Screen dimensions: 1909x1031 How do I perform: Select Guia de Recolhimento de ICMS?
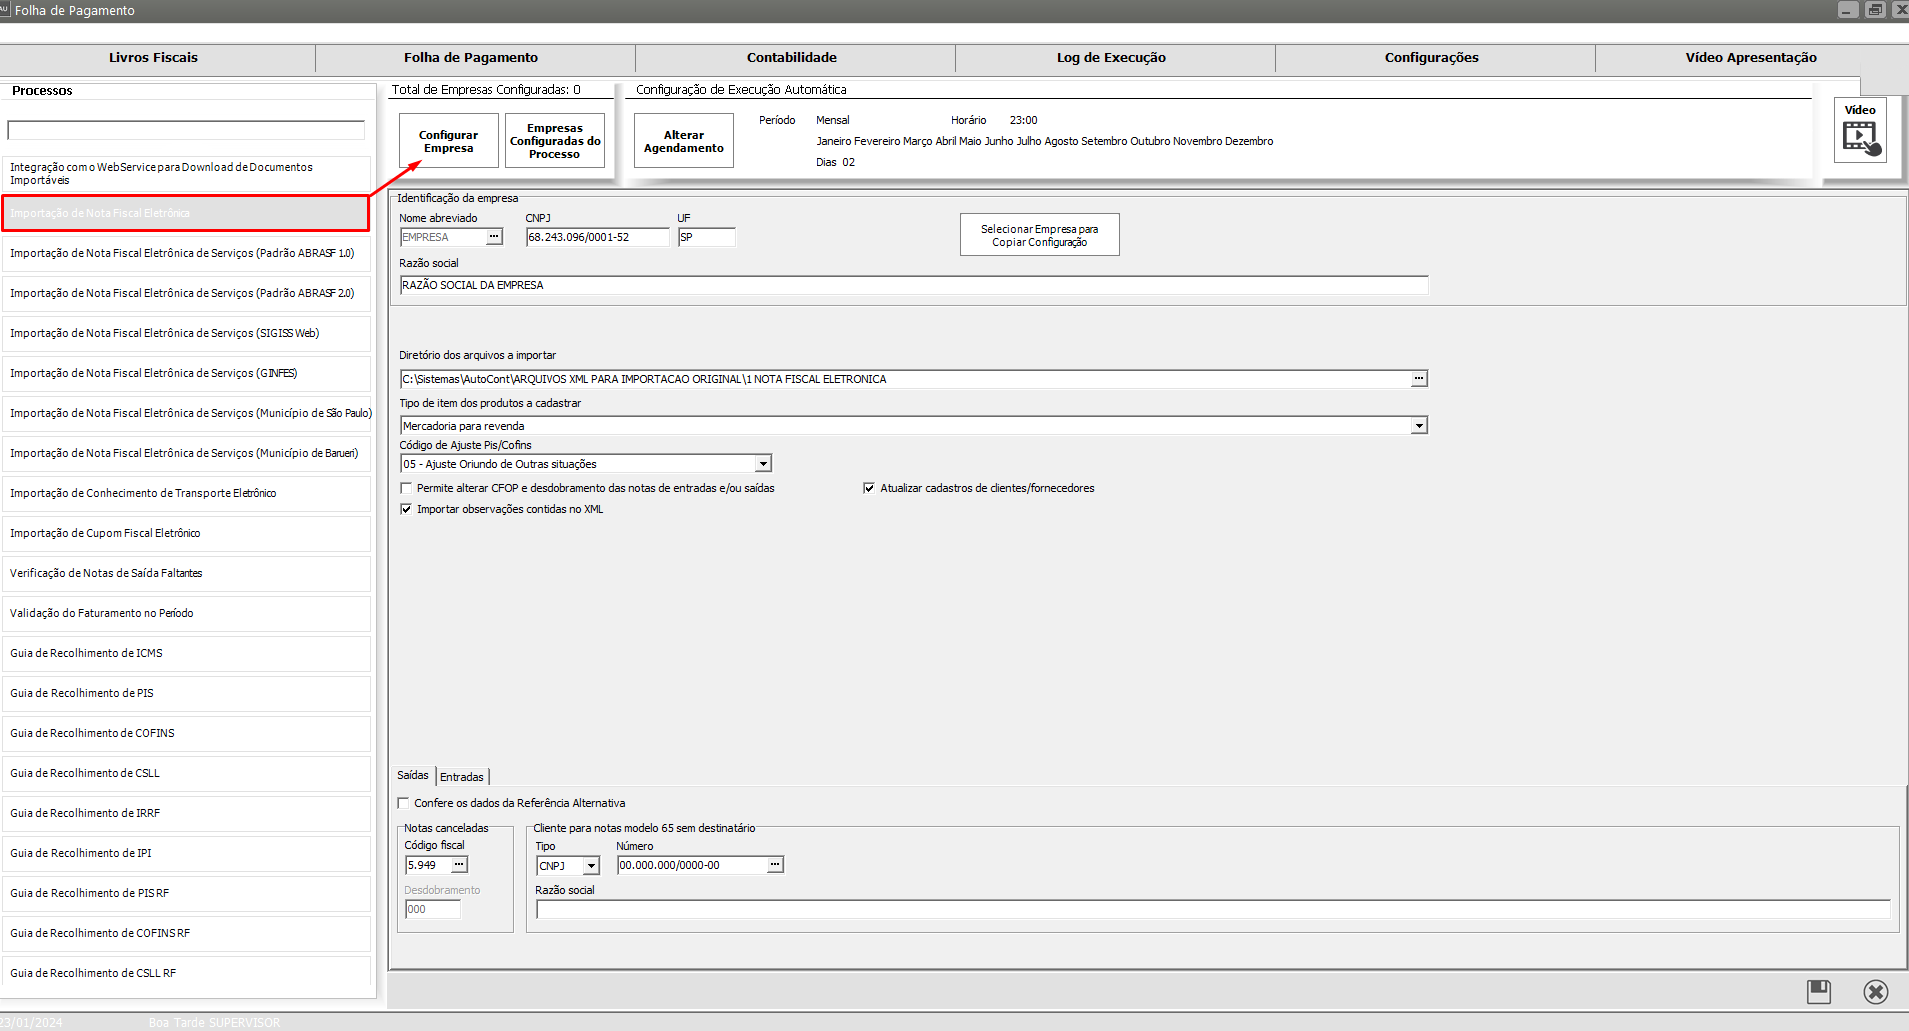click(186, 654)
